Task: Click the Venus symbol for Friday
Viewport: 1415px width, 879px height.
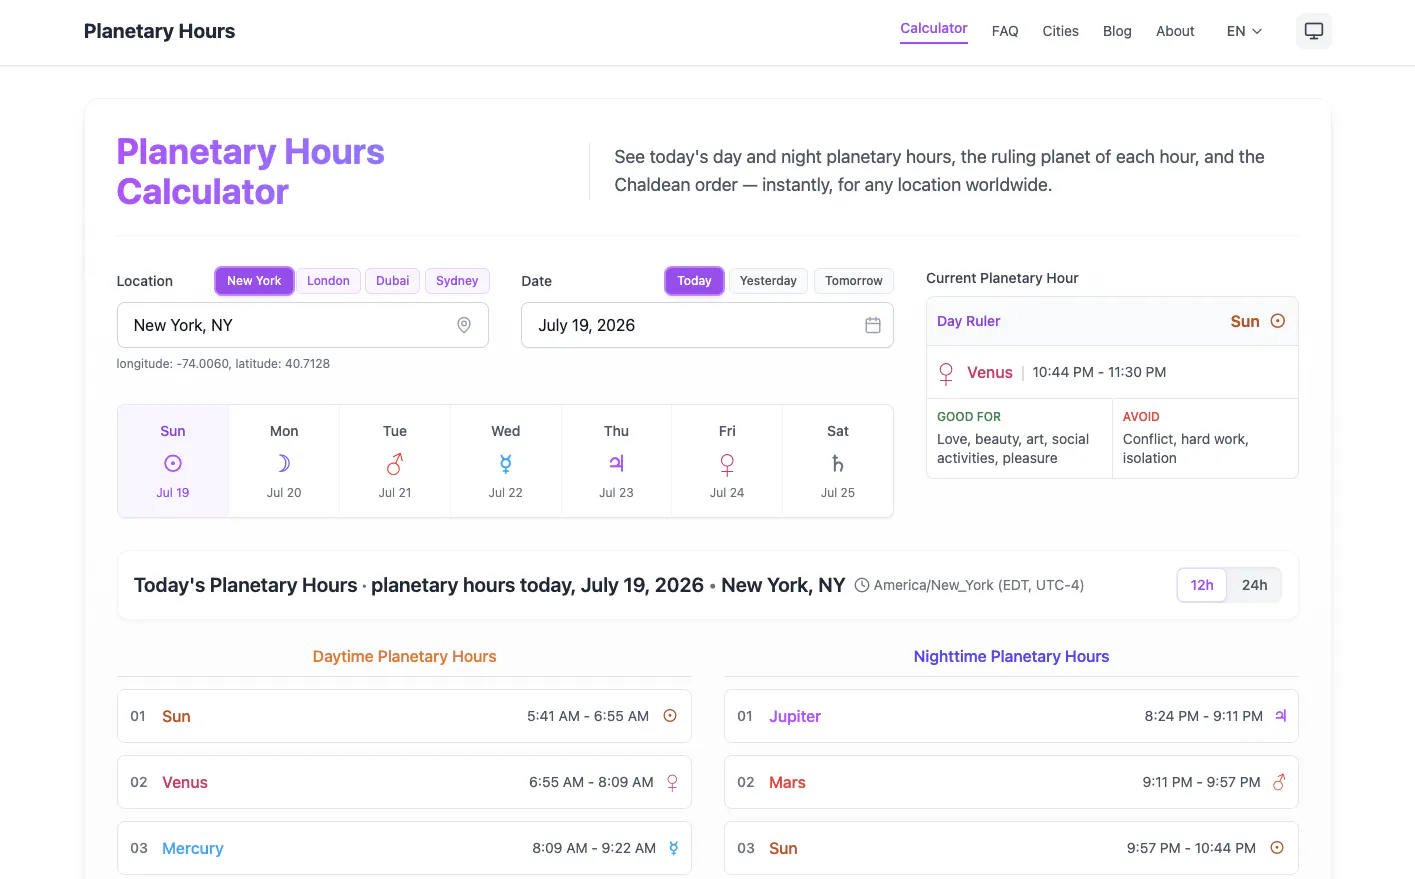Action: point(727,464)
